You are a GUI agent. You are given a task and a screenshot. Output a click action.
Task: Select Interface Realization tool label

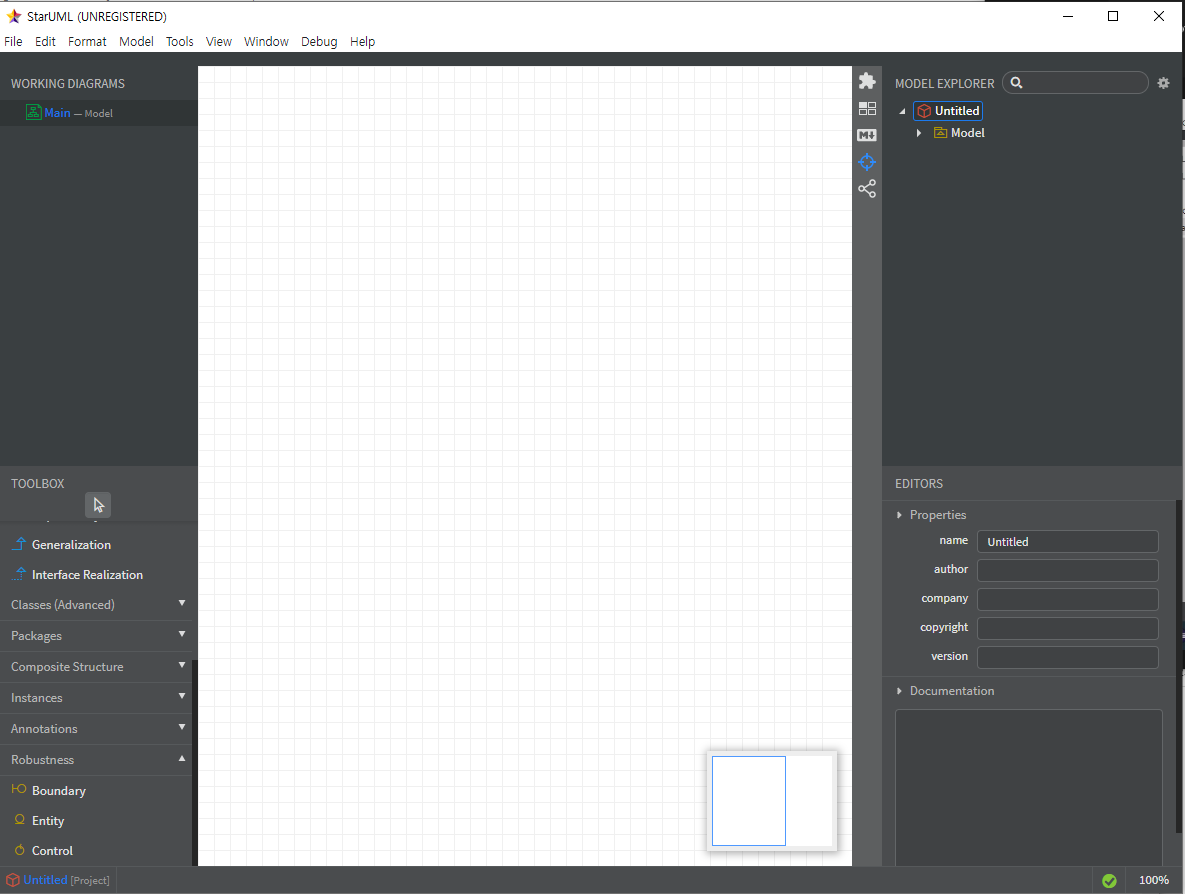click(x=87, y=575)
